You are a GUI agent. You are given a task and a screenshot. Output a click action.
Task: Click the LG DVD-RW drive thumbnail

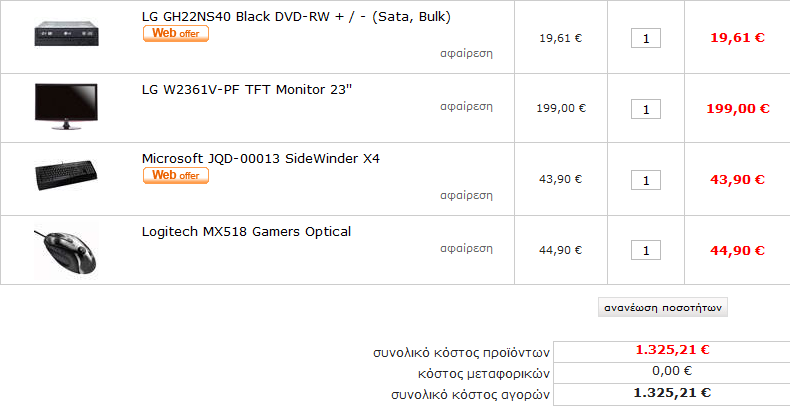(67, 34)
